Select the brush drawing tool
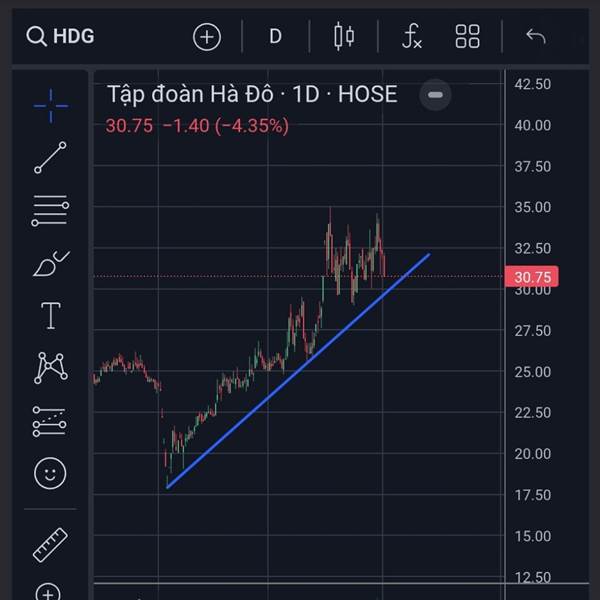The height and width of the screenshot is (600, 600). click(x=51, y=263)
